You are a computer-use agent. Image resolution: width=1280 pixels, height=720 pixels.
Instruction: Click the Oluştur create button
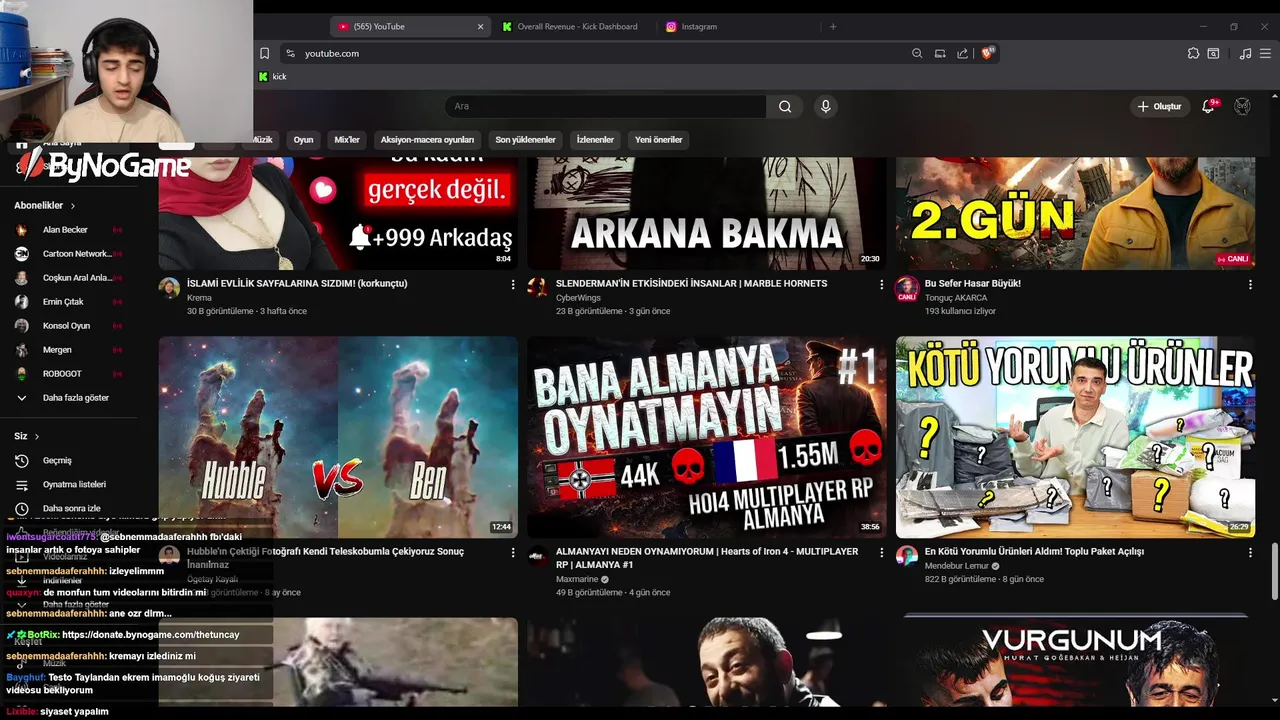tap(1159, 106)
